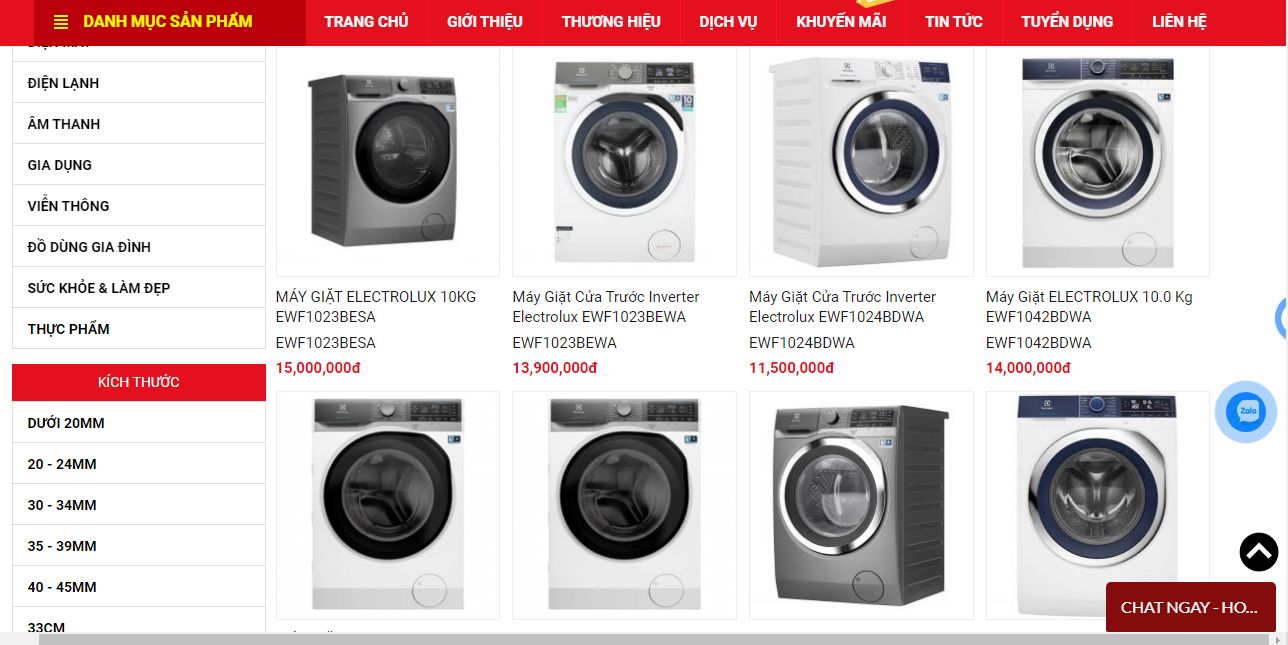Viewport: 1288px width, 645px height.
Task: Filter by 30 - 34MM size
Action: coord(139,505)
